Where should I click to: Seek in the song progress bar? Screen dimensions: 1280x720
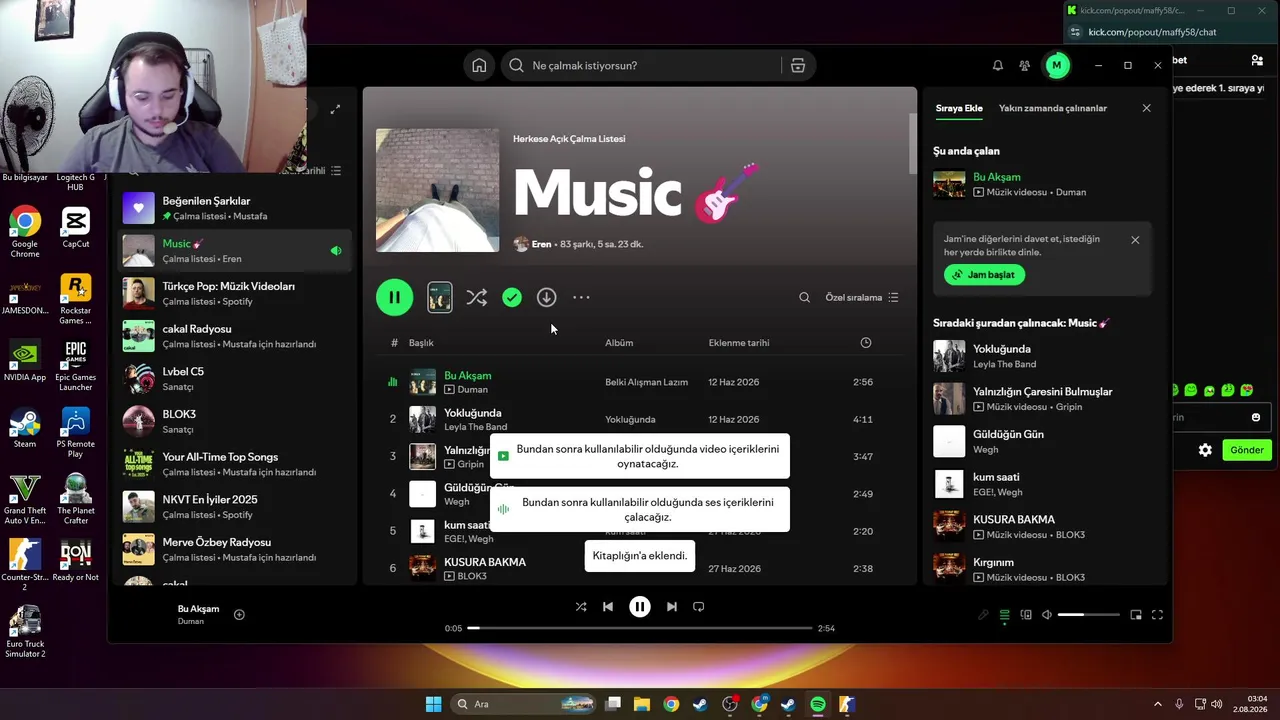point(640,628)
